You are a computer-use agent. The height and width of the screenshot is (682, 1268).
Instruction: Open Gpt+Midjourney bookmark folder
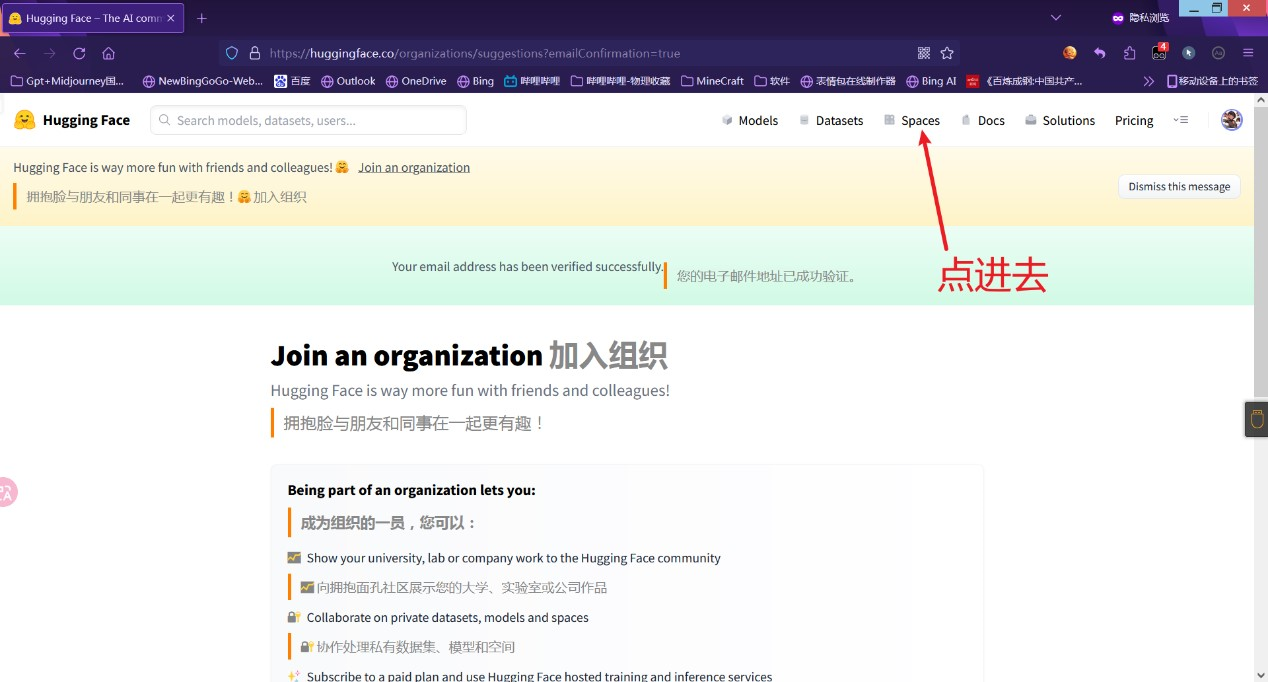(x=67, y=81)
